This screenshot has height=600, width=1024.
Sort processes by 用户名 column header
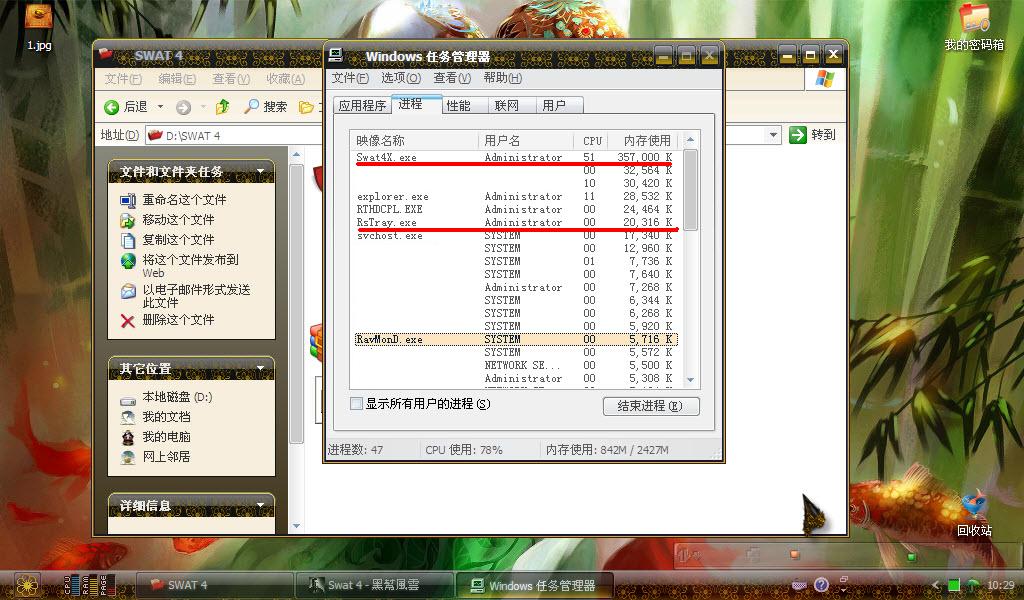pyautogui.click(x=526, y=140)
